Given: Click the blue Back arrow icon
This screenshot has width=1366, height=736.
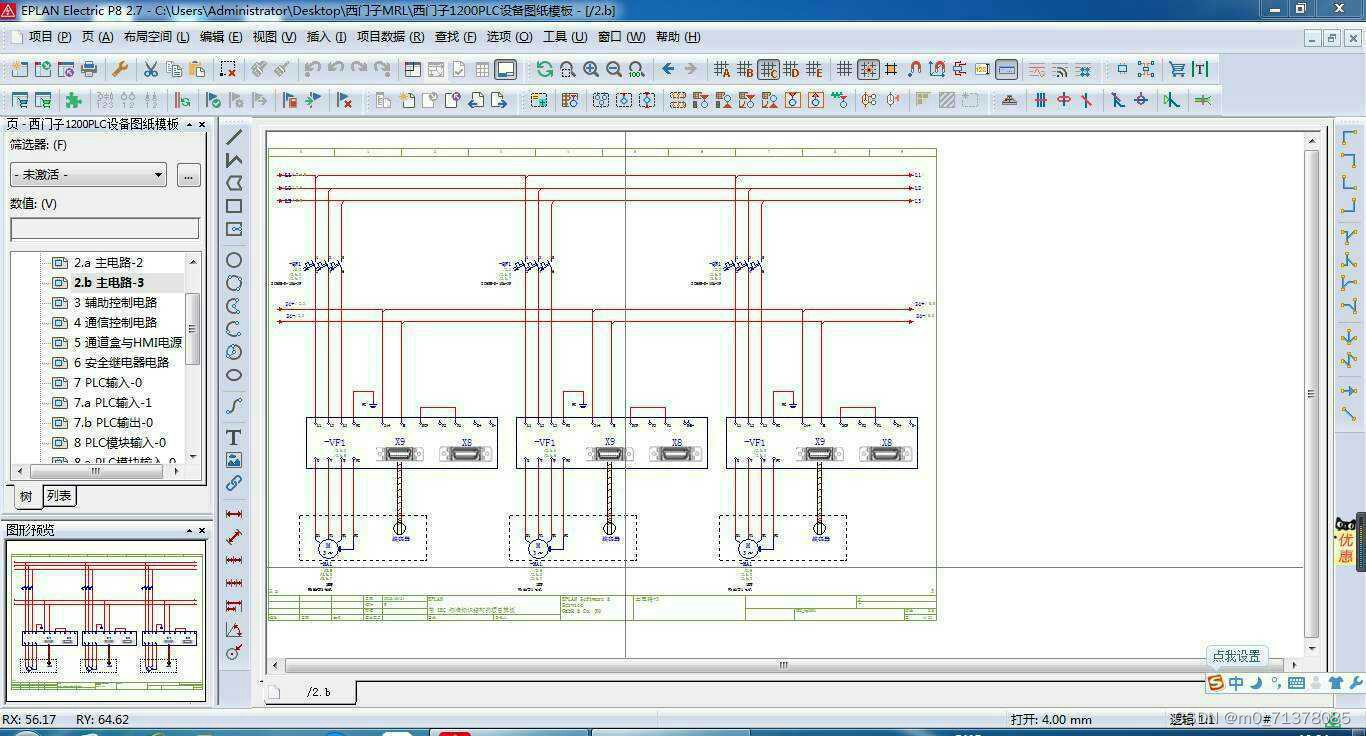Looking at the screenshot, I should click(667, 69).
